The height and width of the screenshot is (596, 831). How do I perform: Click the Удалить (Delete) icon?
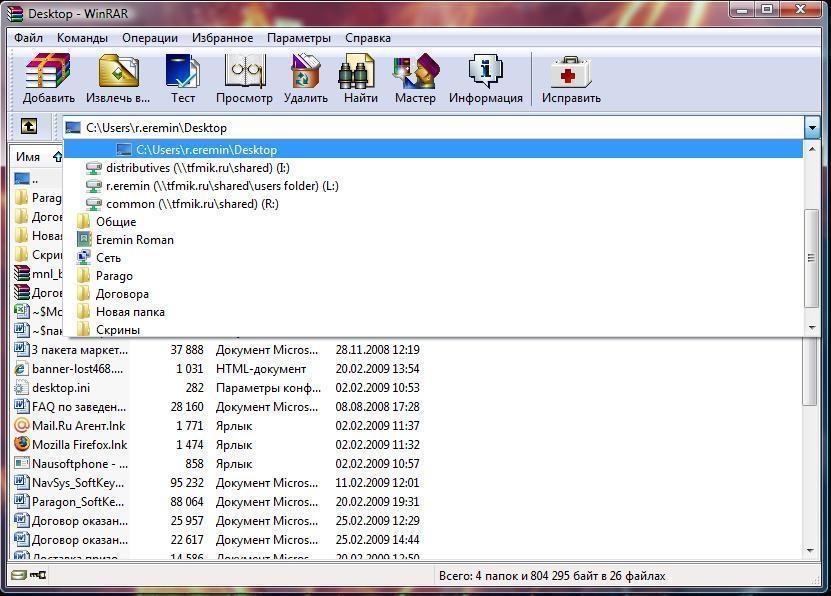coord(305,79)
